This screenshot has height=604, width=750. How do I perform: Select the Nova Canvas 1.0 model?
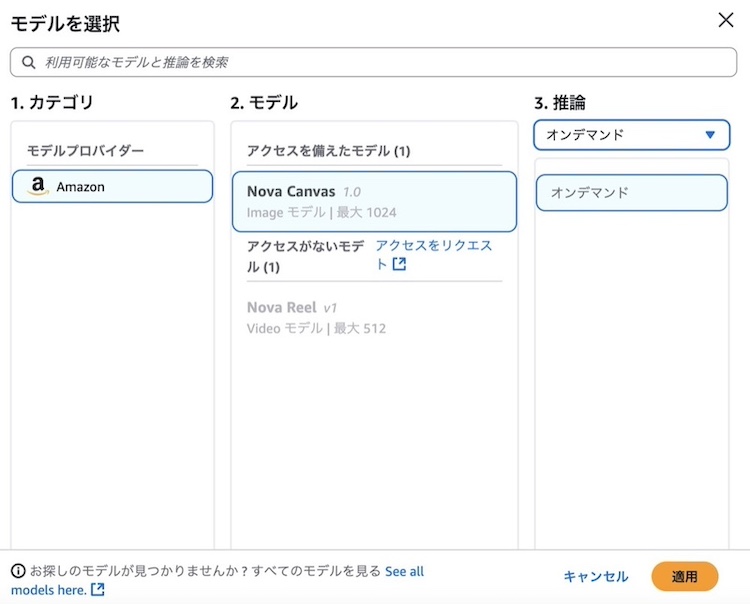click(x=375, y=202)
